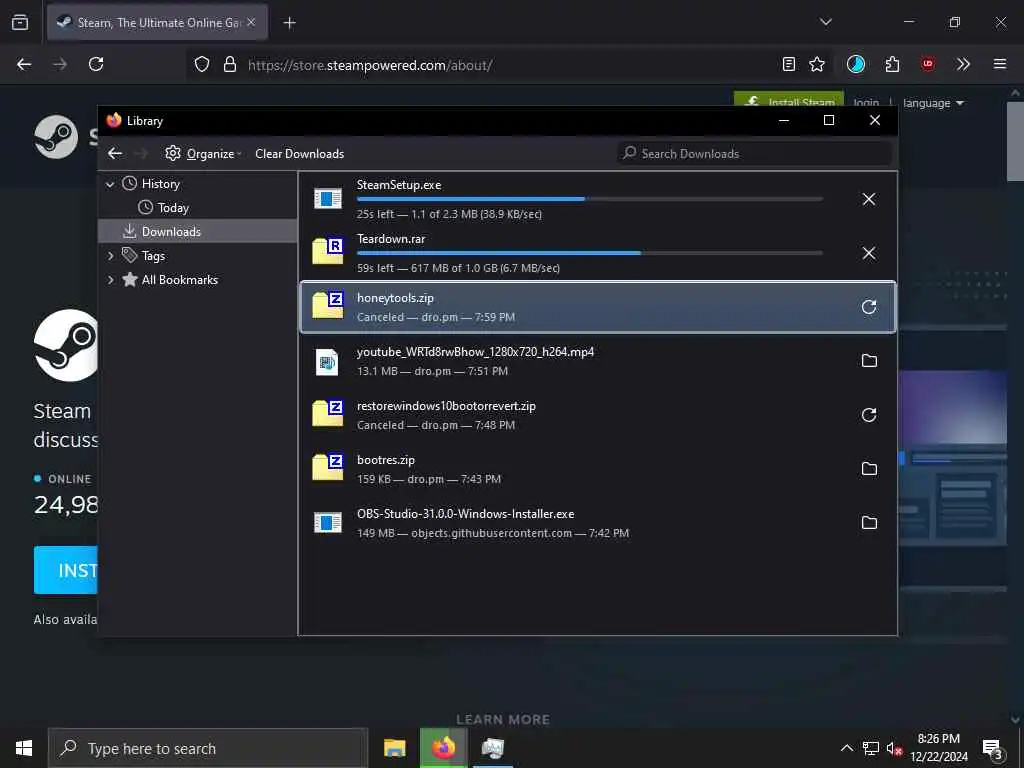
Task: Show site security lock info
Action: (230, 65)
